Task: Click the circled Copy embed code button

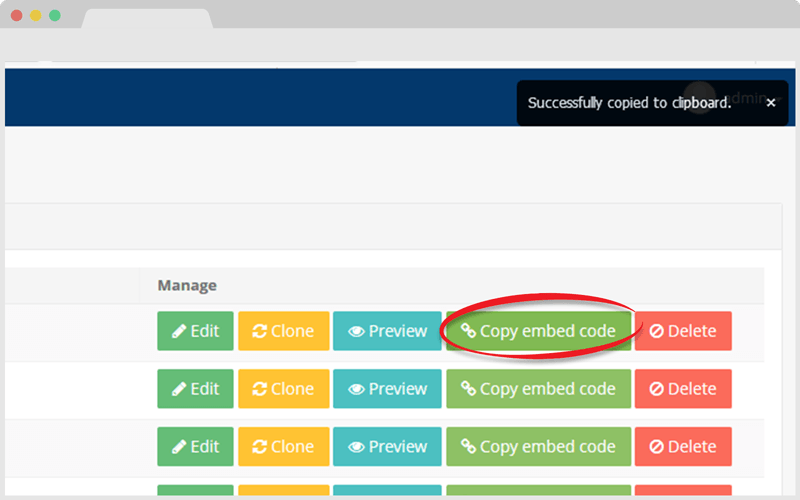Action: [538, 331]
